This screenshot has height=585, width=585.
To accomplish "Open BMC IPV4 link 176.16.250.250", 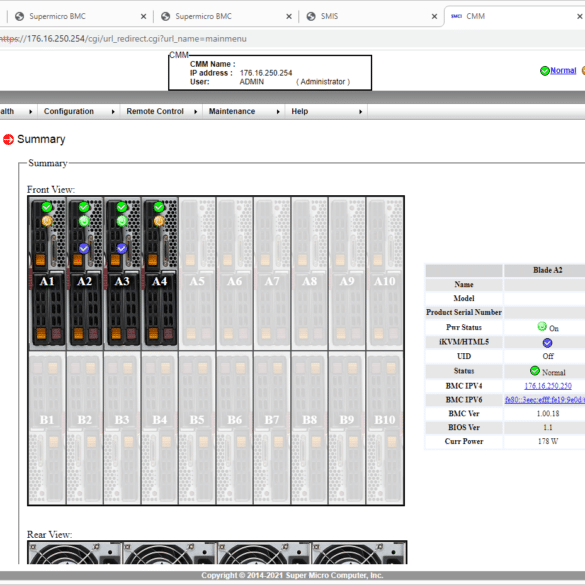I will (x=548, y=386).
